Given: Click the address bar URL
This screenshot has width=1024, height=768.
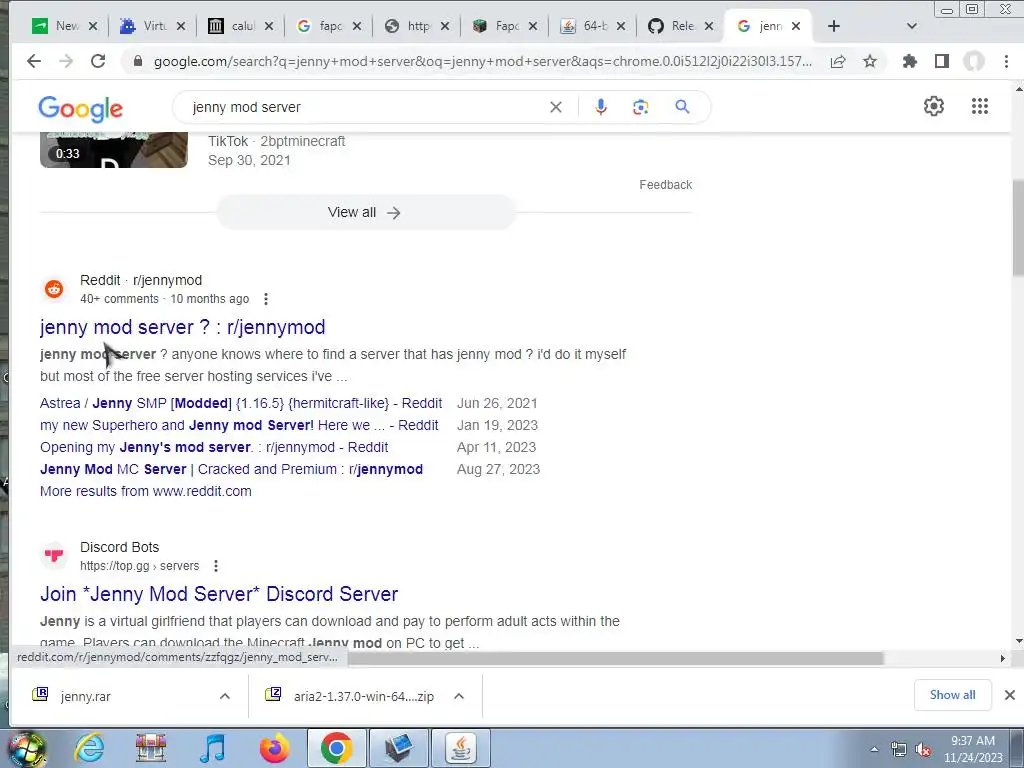Looking at the screenshot, I should 483,61.
